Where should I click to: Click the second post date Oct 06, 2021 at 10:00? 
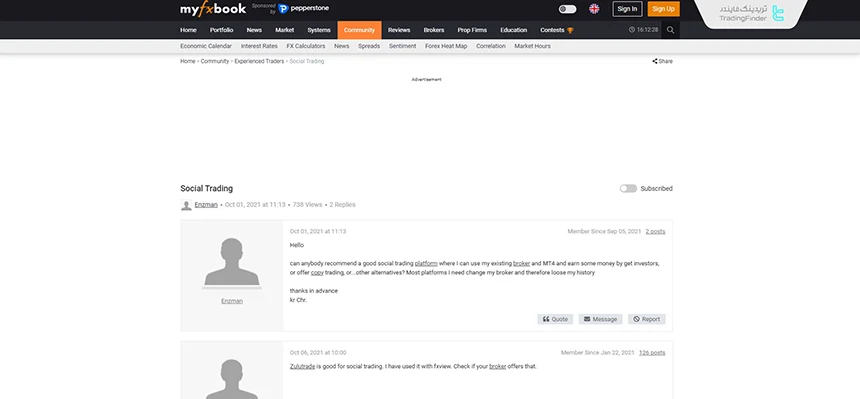coord(318,353)
